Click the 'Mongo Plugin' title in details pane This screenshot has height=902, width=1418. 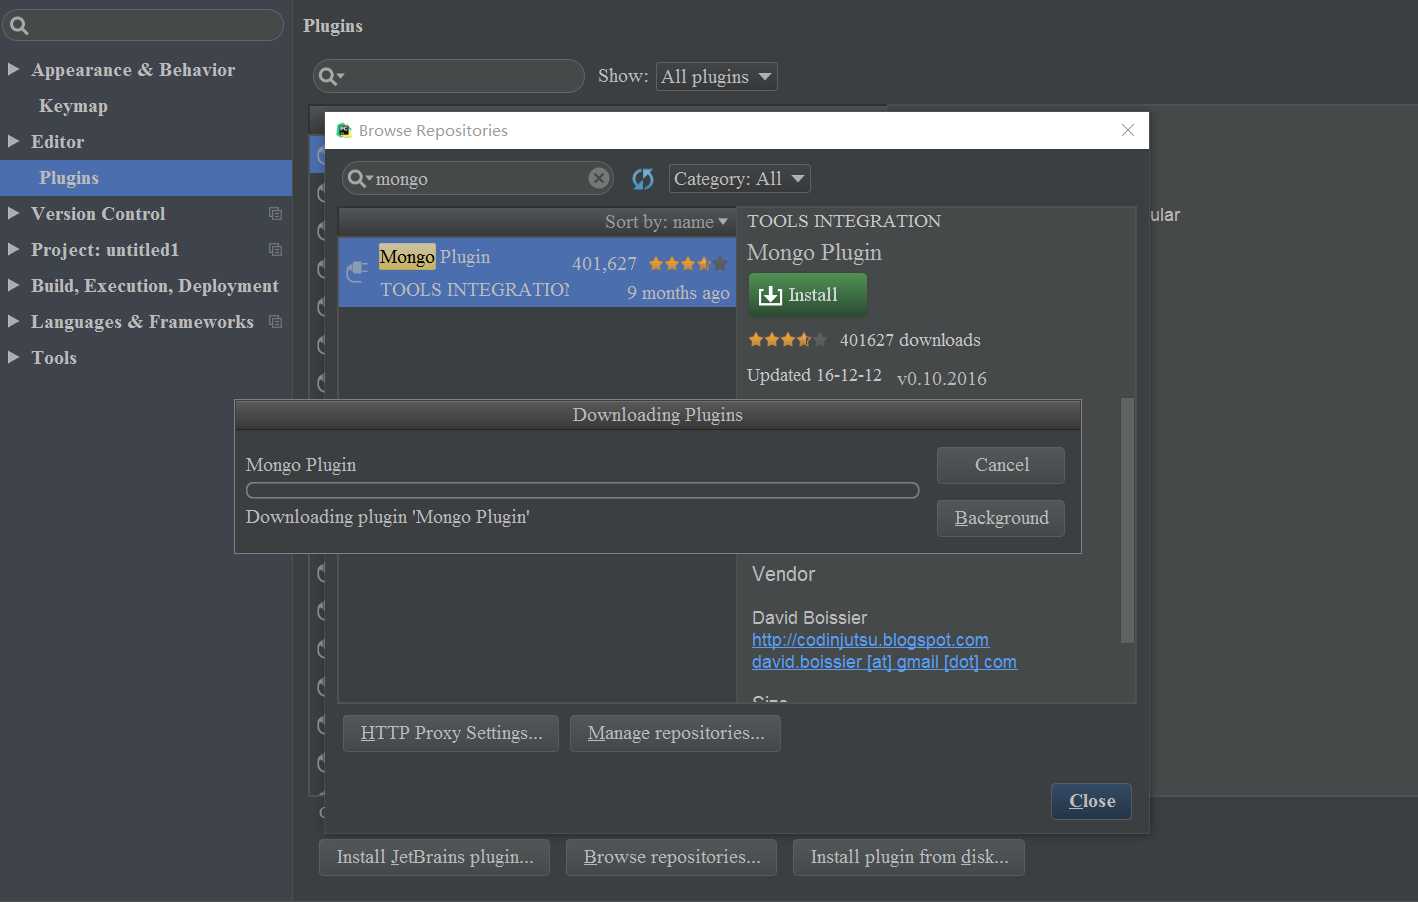coord(814,253)
